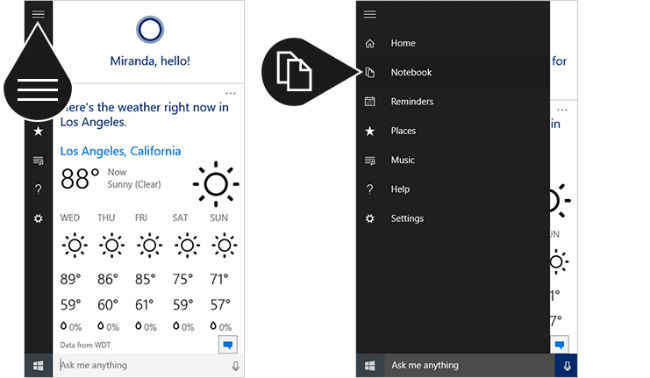Click the FRI forecast day label

point(141,218)
